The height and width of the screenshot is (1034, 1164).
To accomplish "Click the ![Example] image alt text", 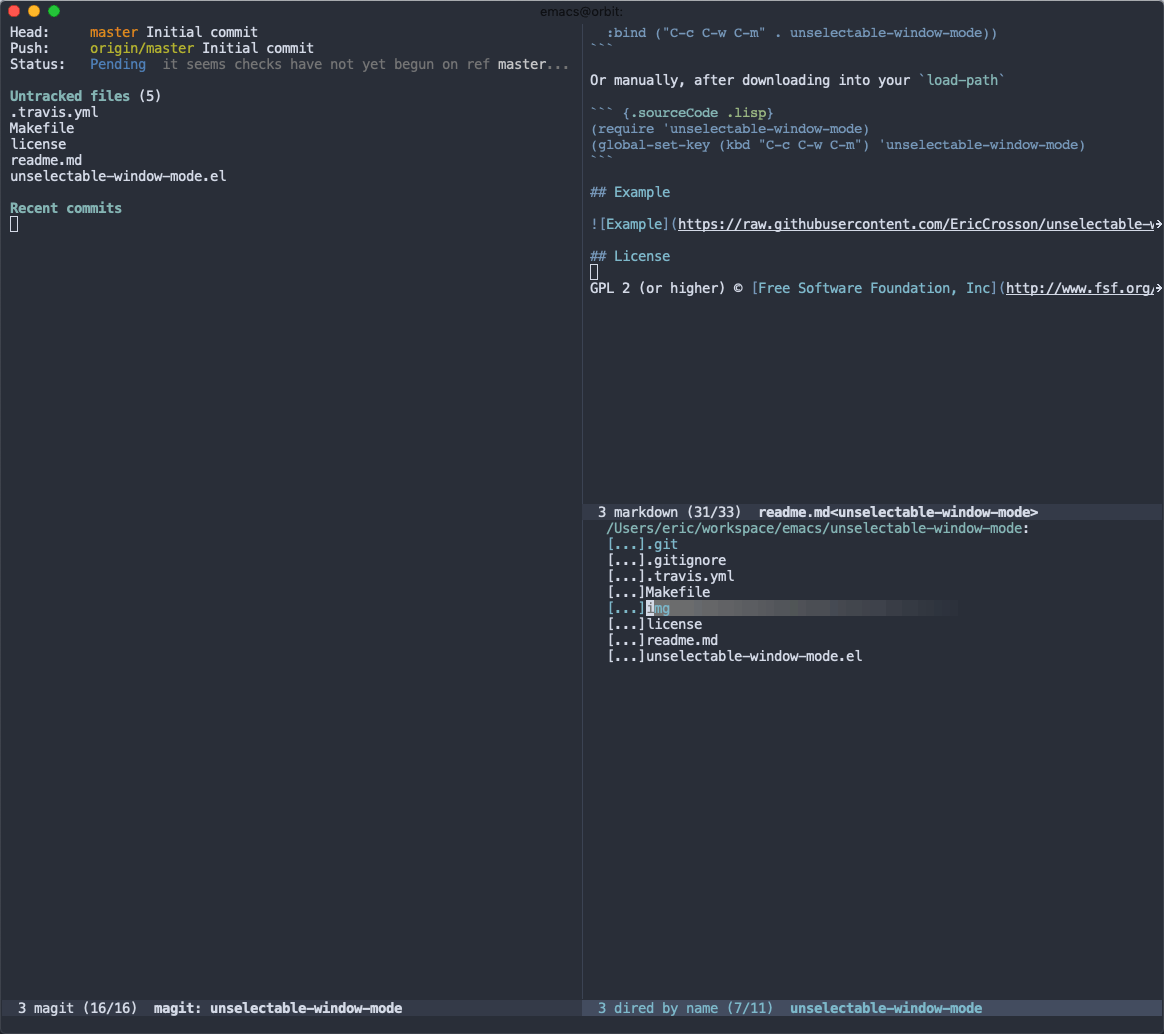I will tap(630, 224).
